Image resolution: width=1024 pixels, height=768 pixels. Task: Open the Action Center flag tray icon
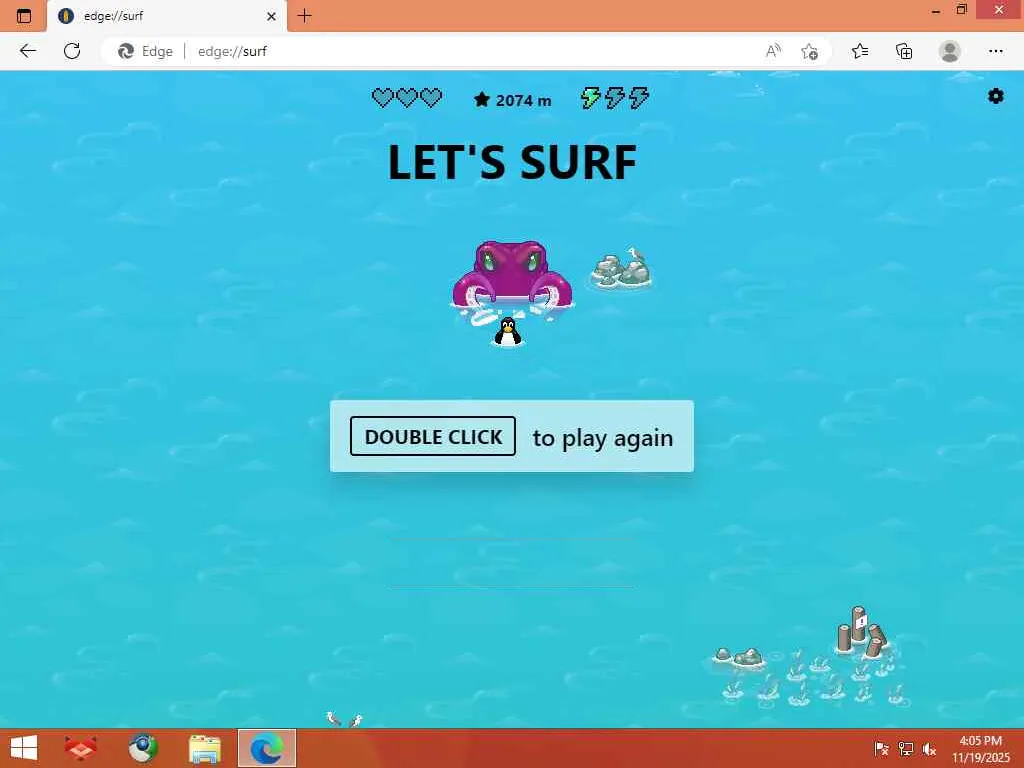[882, 748]
